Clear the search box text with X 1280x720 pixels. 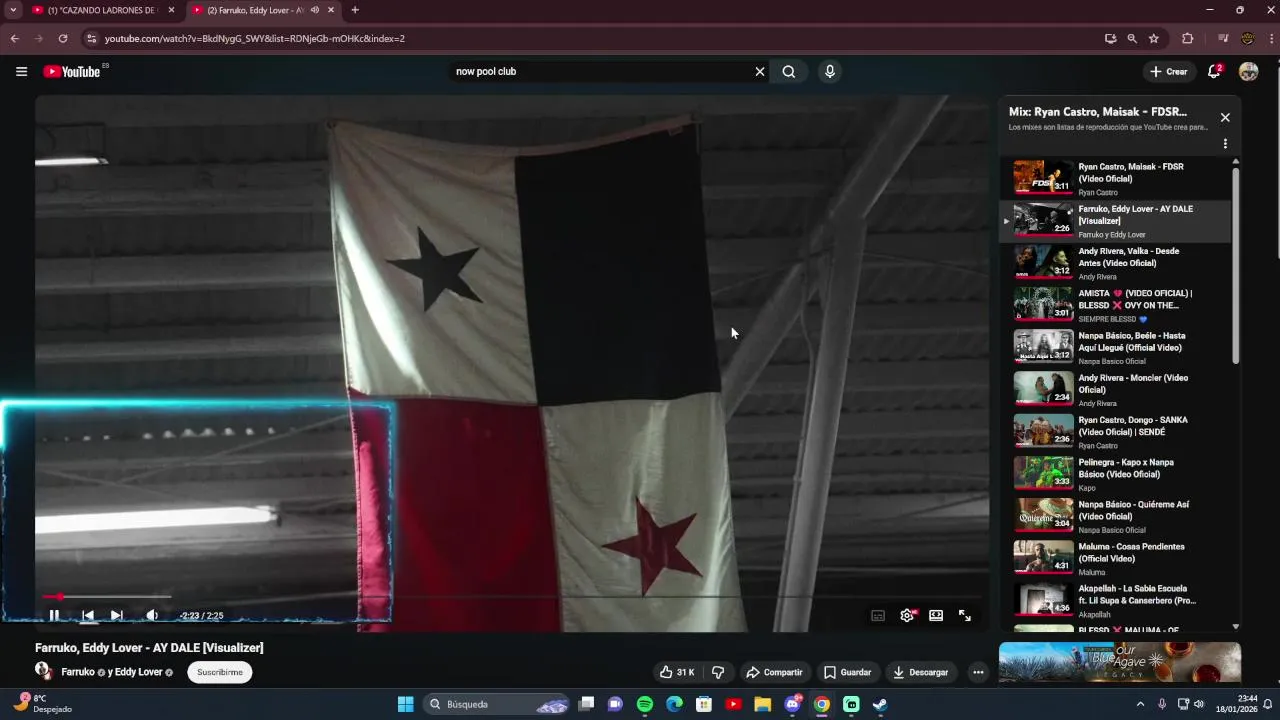759,71
